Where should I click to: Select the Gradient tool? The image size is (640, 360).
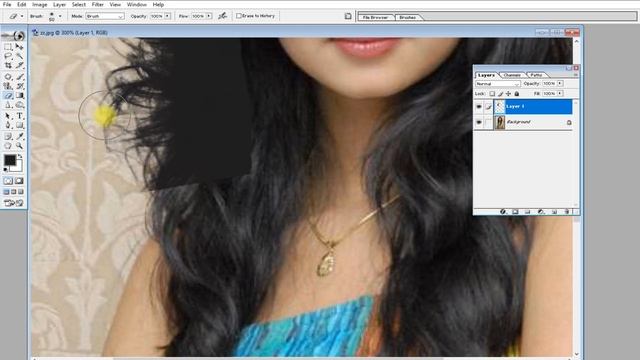(20, 96)
